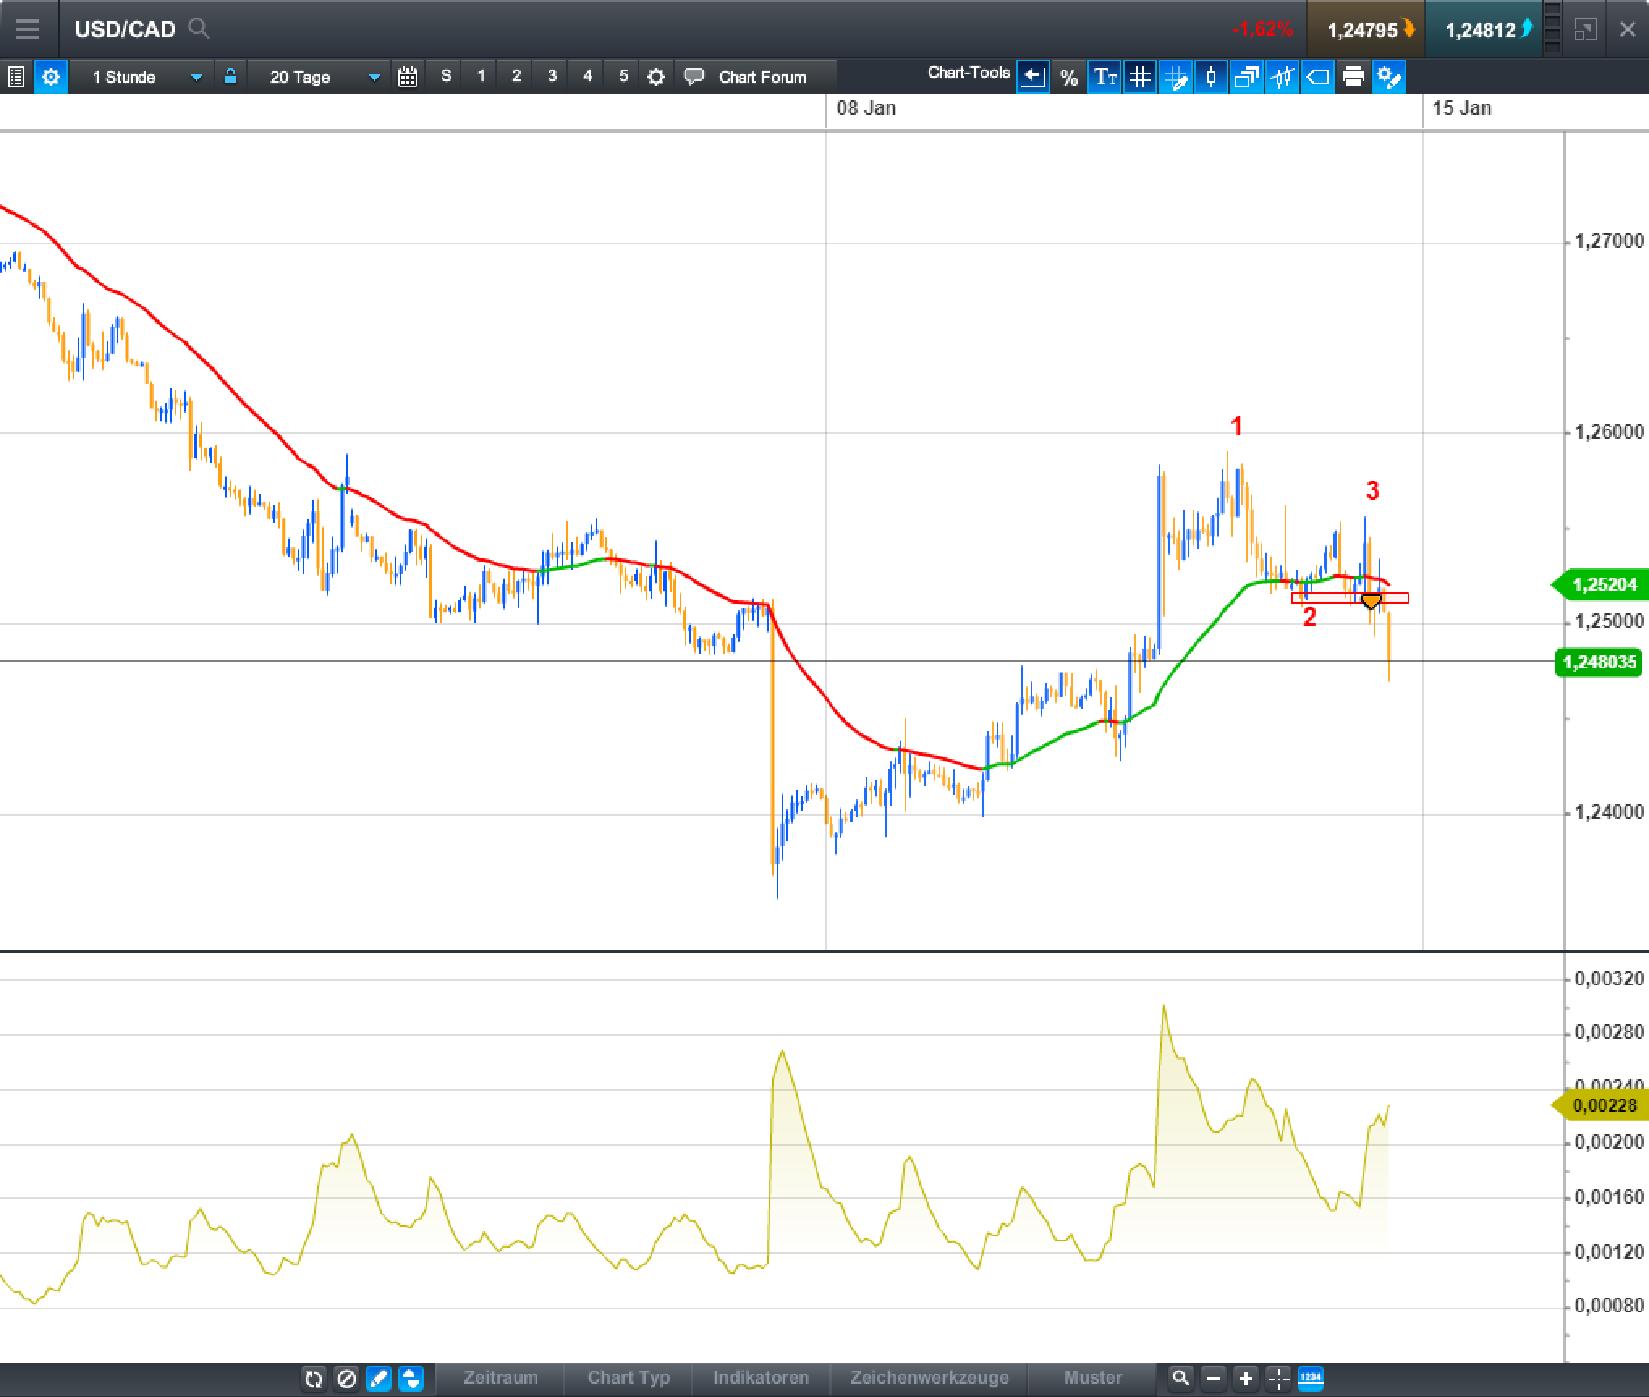Toggle the crosshair cursor in the bottom bar
The image size is (1649, 1397).
1278,1378
